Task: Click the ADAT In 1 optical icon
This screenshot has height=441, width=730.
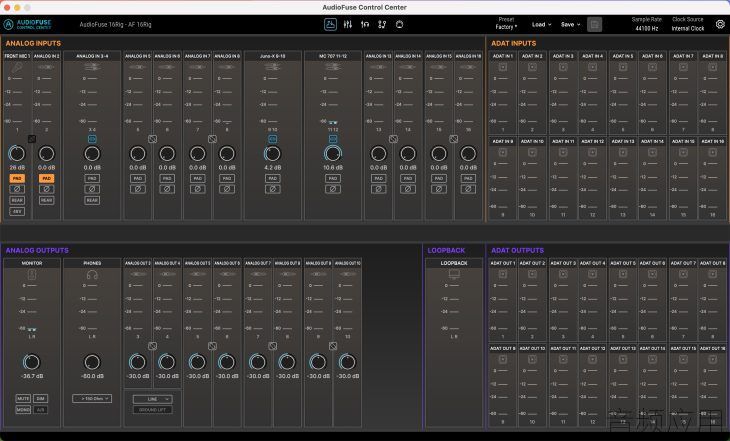Action: [x=503, y=68]
